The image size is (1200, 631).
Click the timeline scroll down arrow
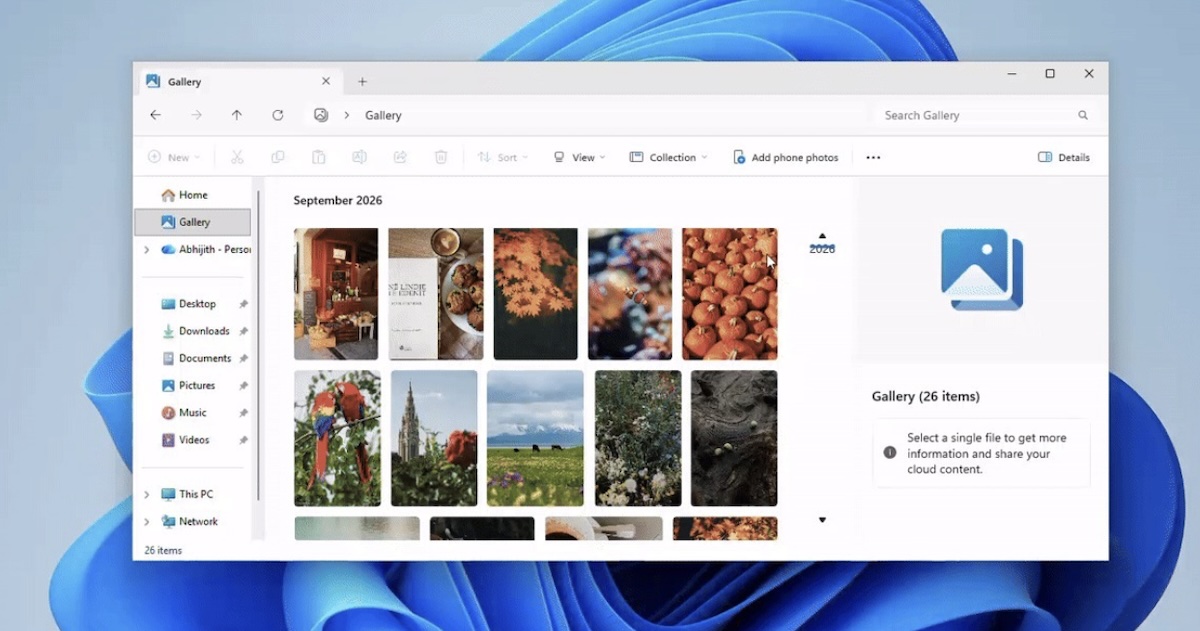pyautogui.click(x=822, y=520)
